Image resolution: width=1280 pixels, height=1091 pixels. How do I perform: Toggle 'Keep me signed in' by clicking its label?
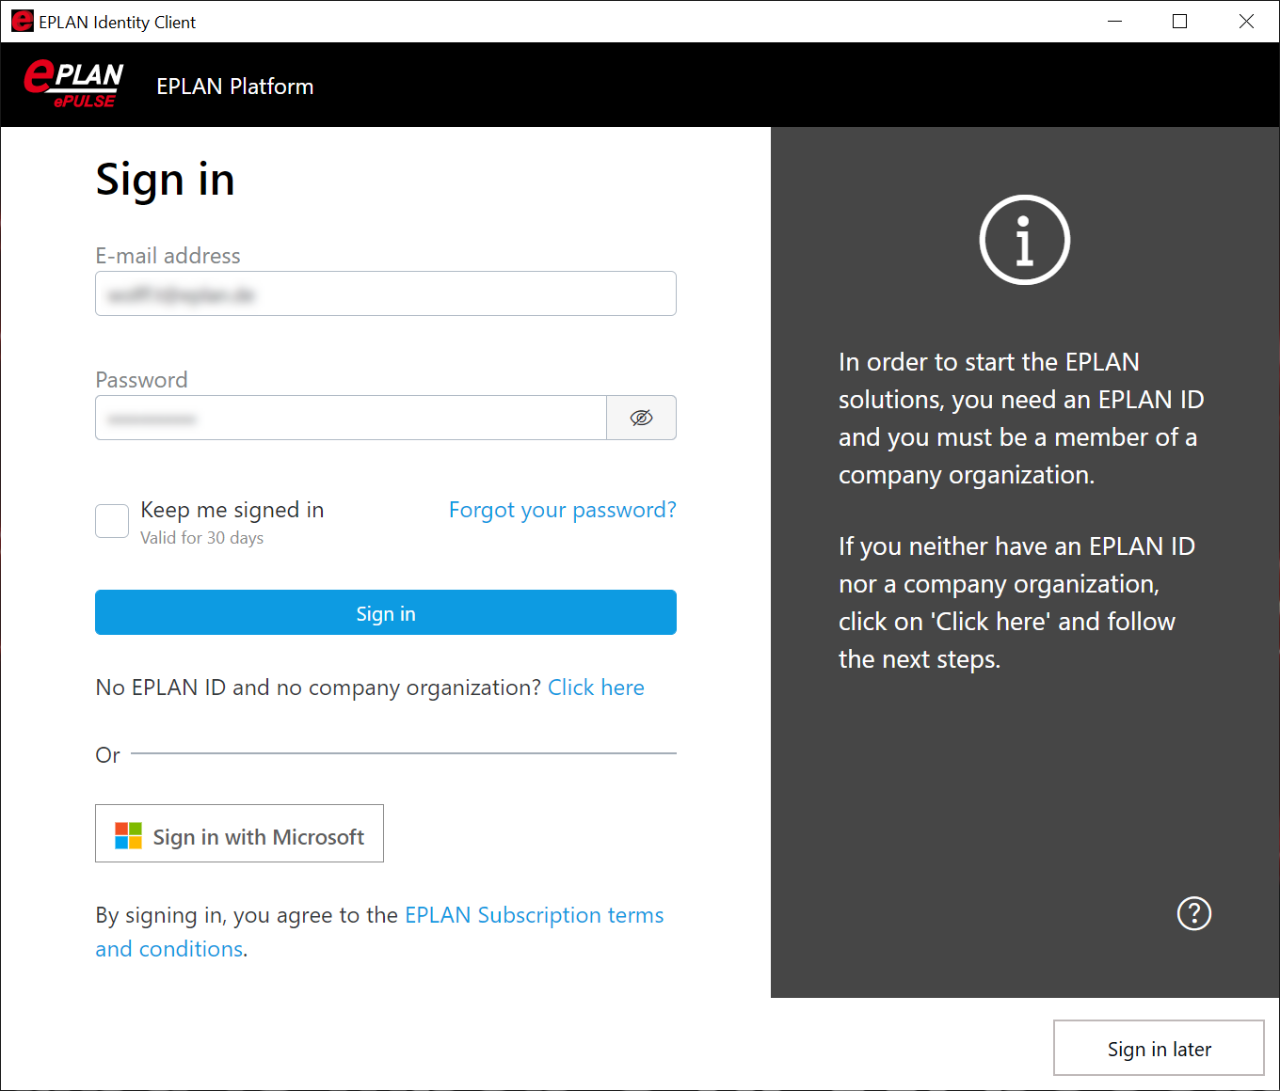[x=231, y=509]
